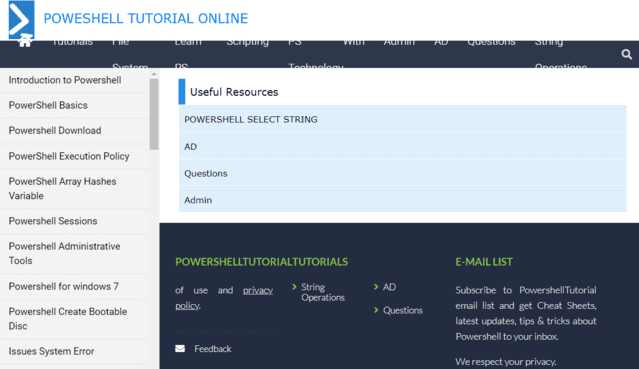Open the With menu in navbar
The height and width of the screenshot is (369, 639).
click(354, 43)
